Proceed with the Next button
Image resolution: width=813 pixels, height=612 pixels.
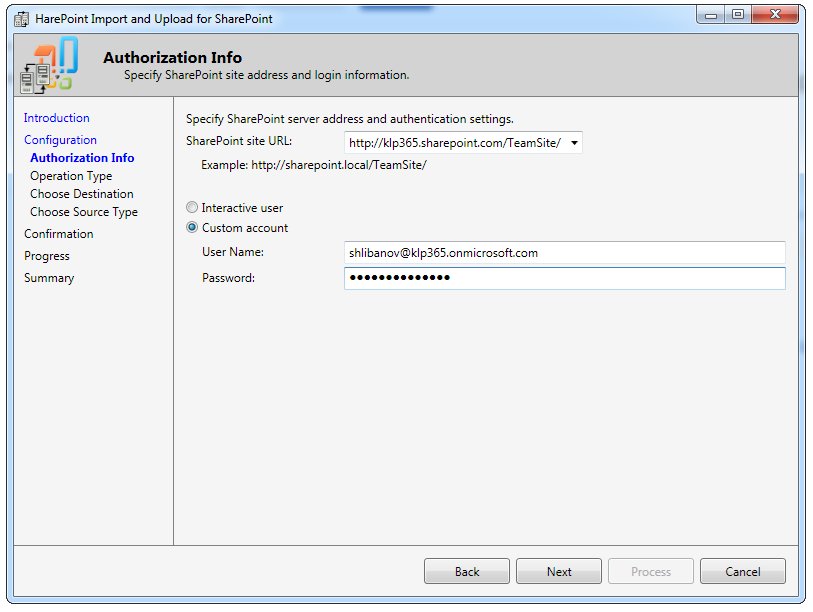tap(559, 571)
